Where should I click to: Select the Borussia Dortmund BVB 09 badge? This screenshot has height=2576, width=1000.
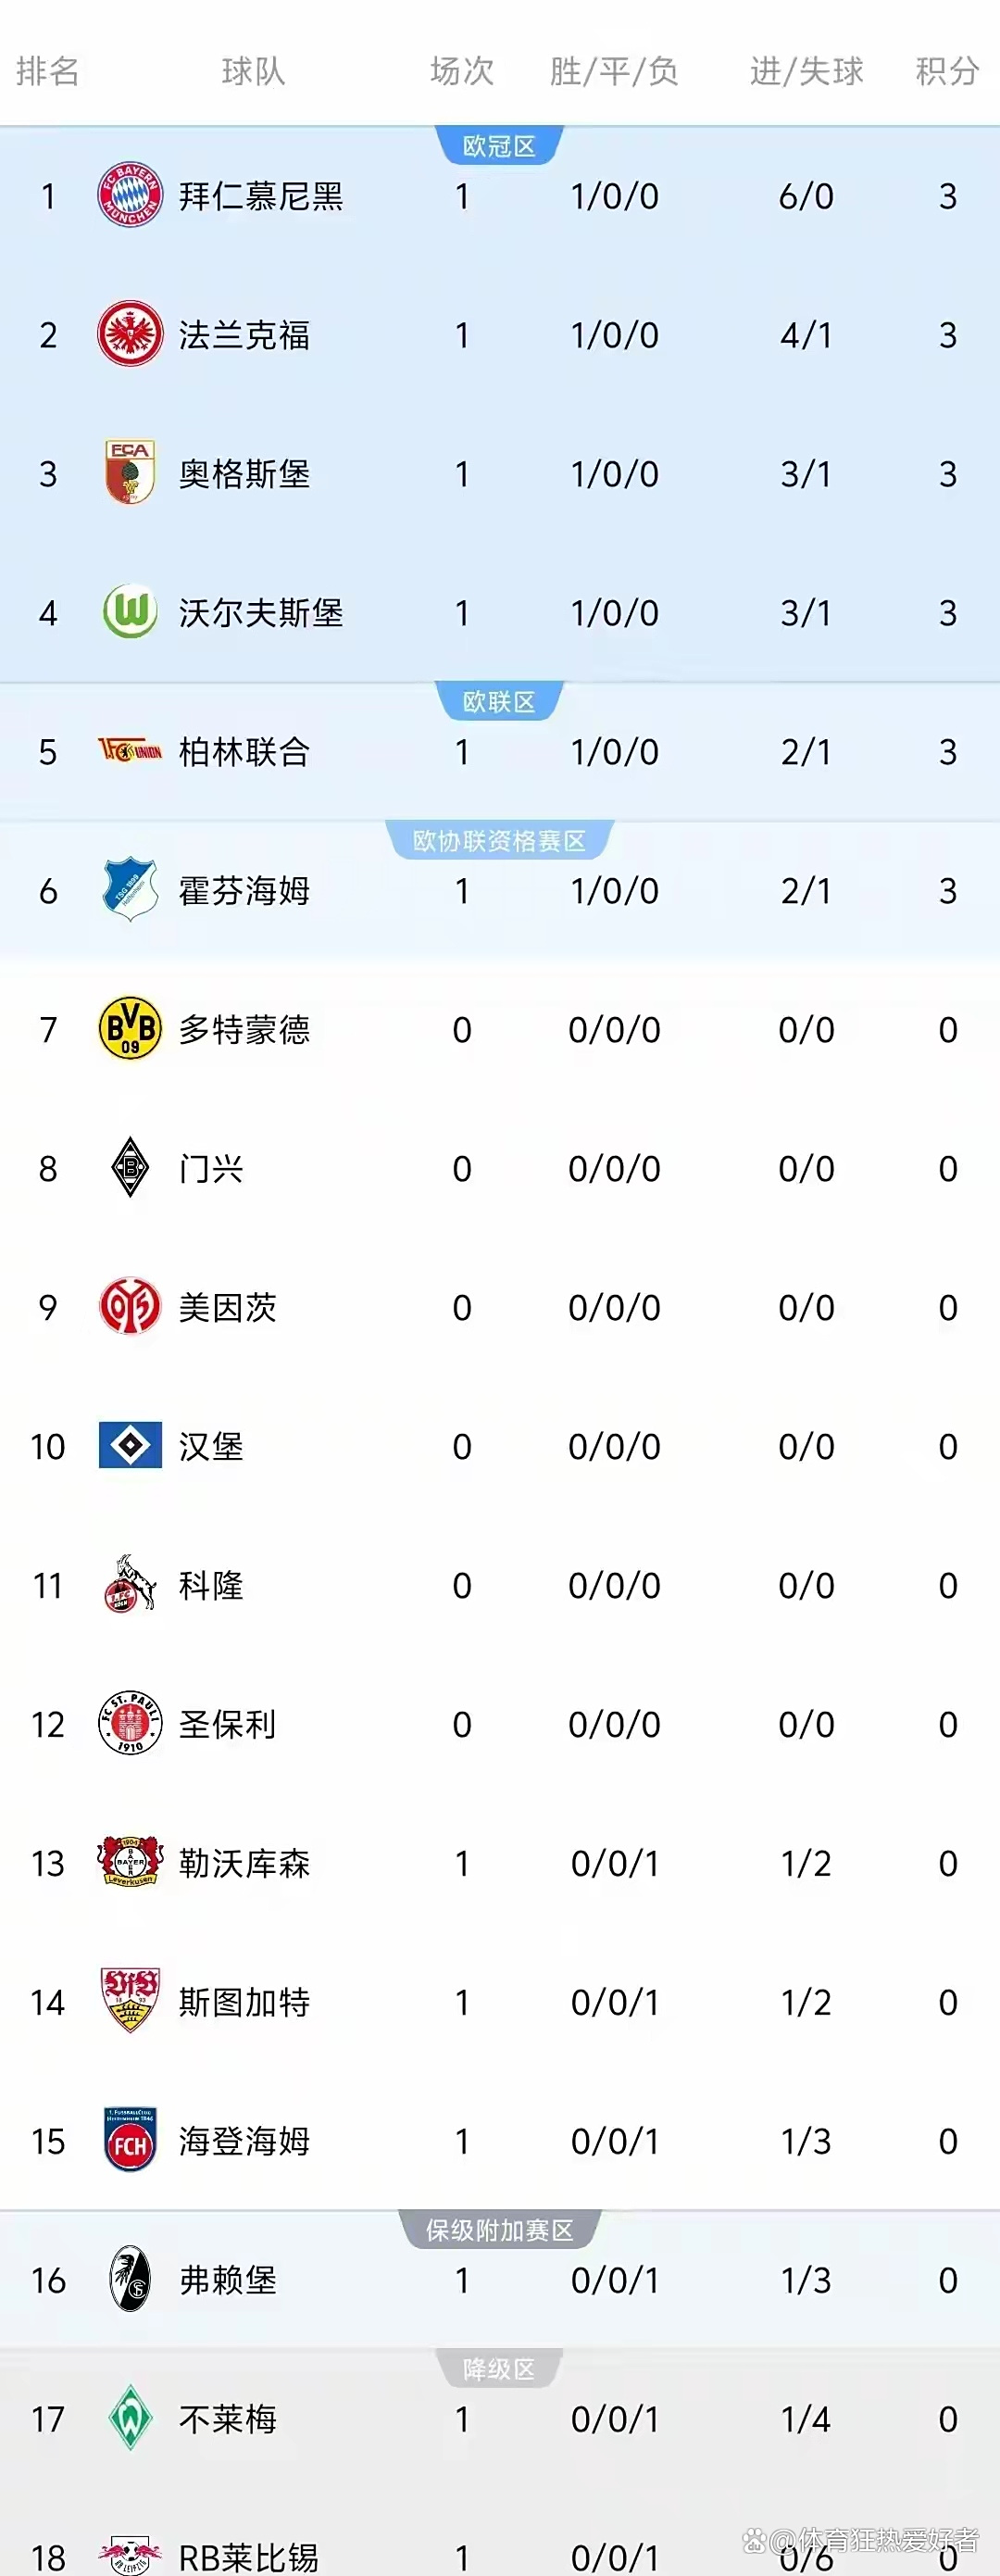pyautogui.click(x=130, y=1028)
